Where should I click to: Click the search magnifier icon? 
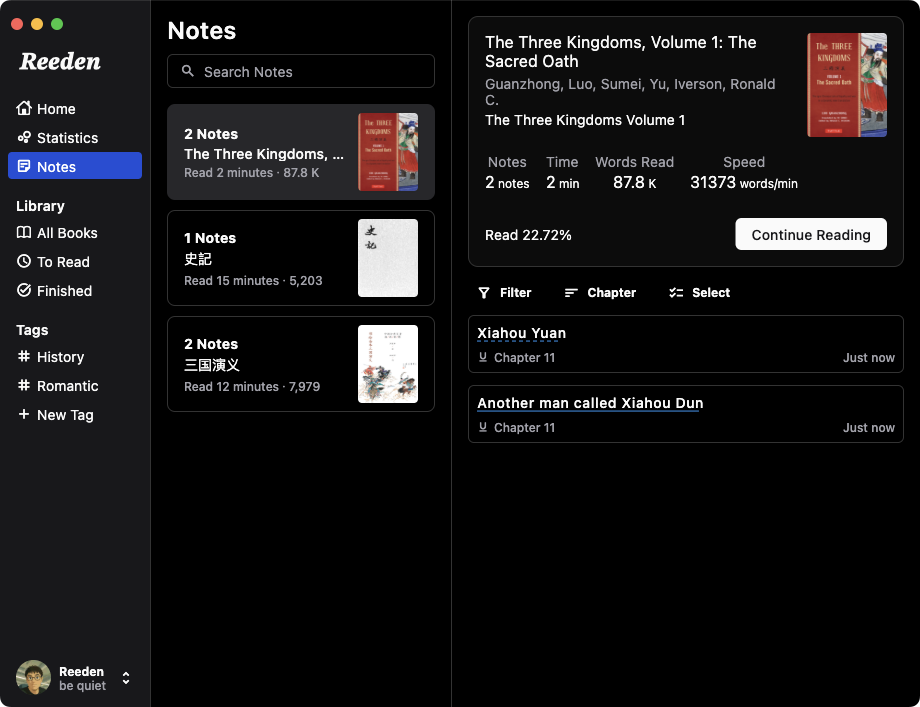point(187,71)
